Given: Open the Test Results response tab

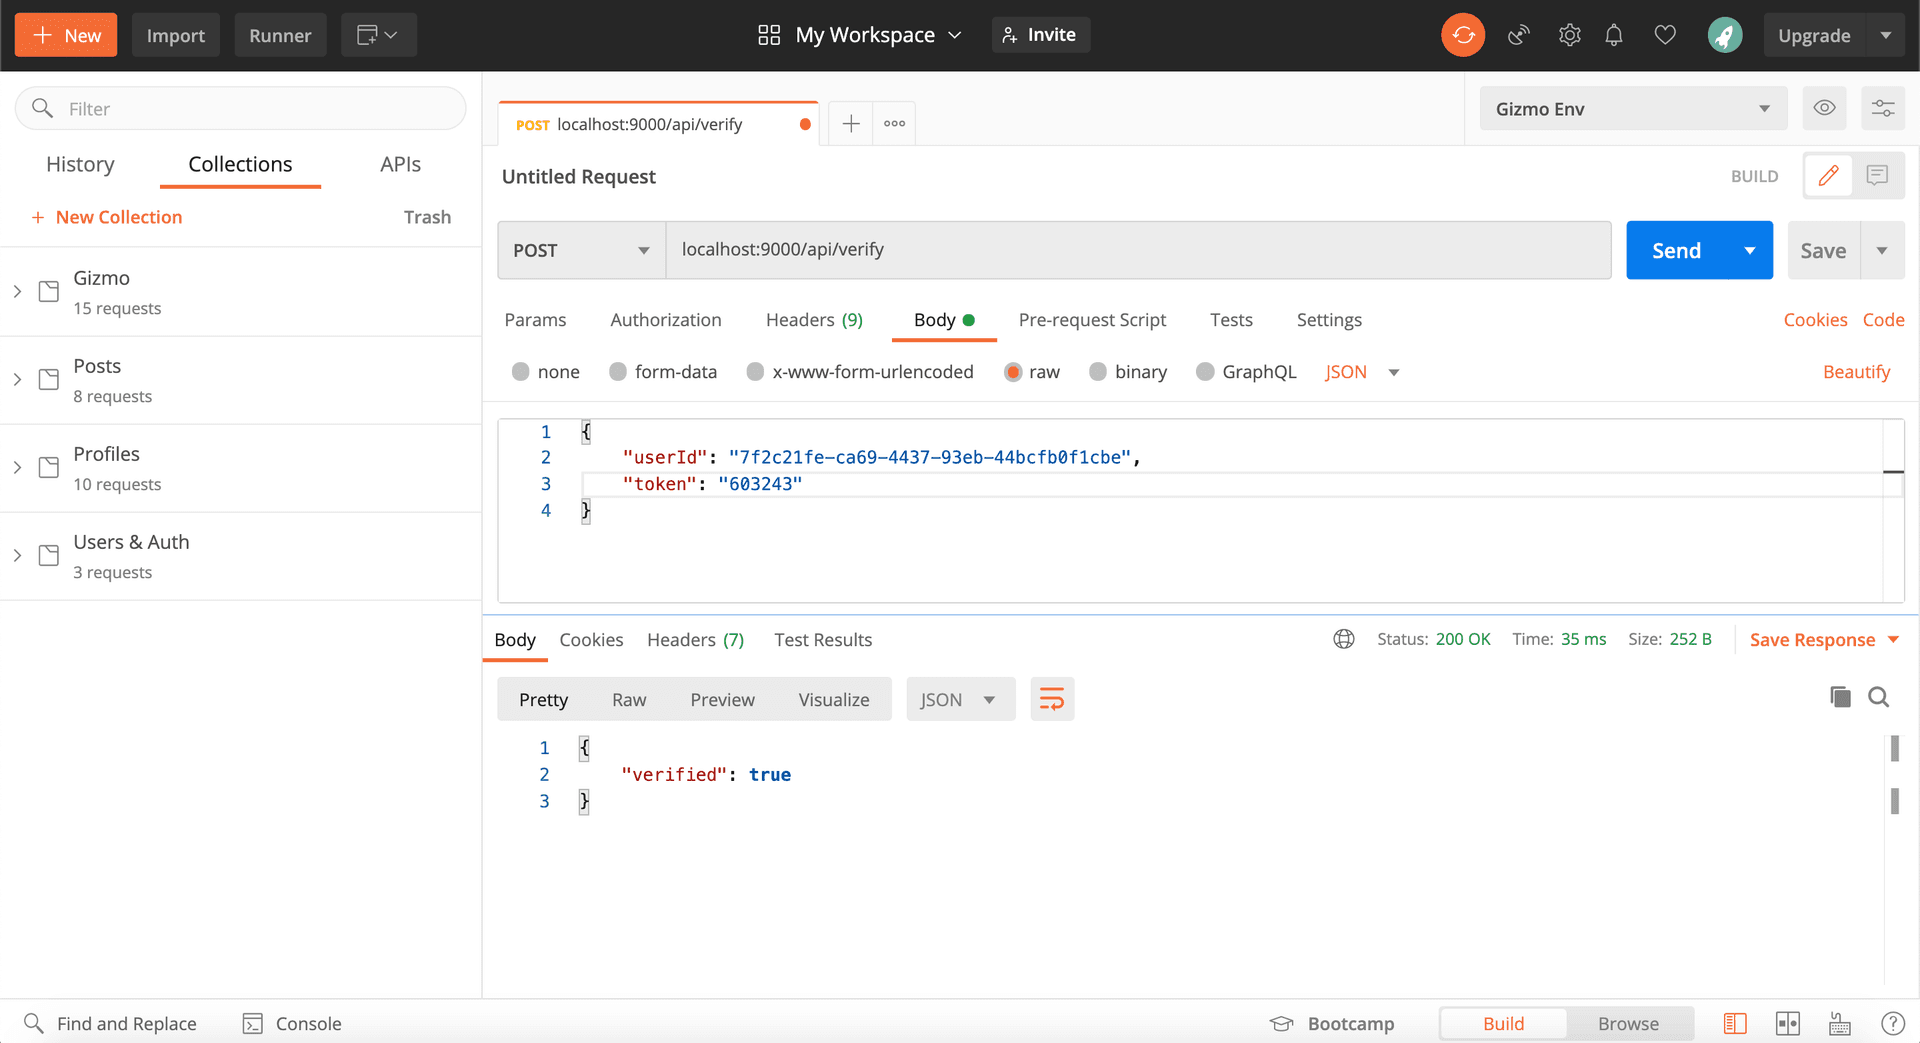Looking at the screenshot, I should (x=823, y=639).
